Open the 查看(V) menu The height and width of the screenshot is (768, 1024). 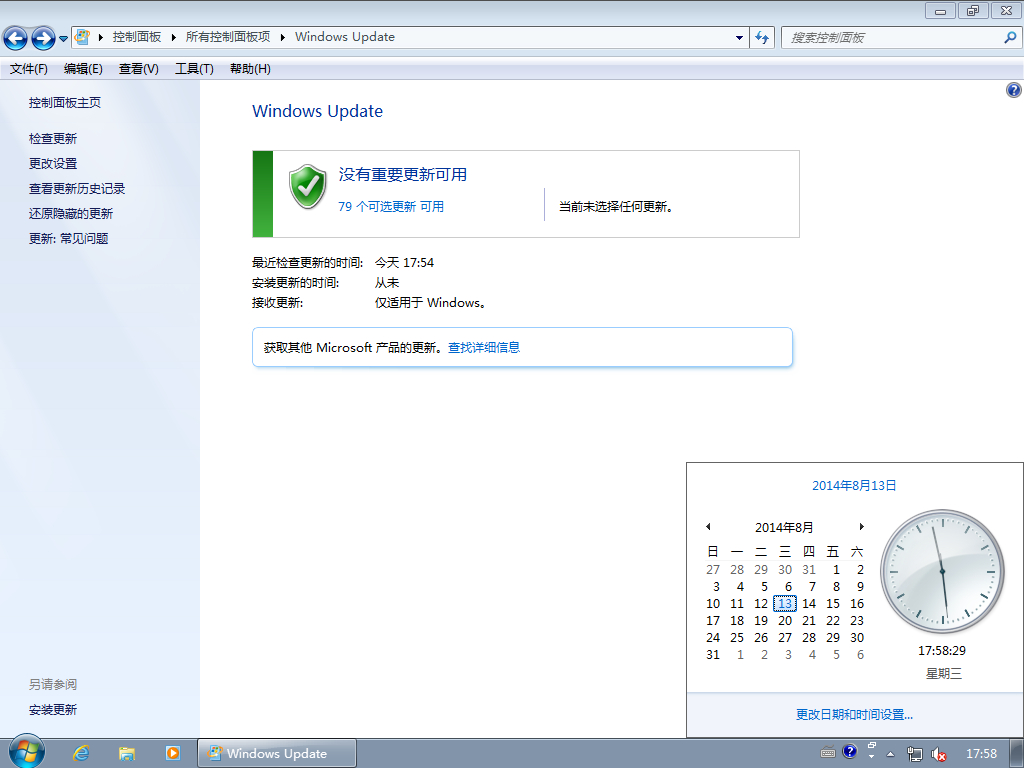[x=138, y=69]
